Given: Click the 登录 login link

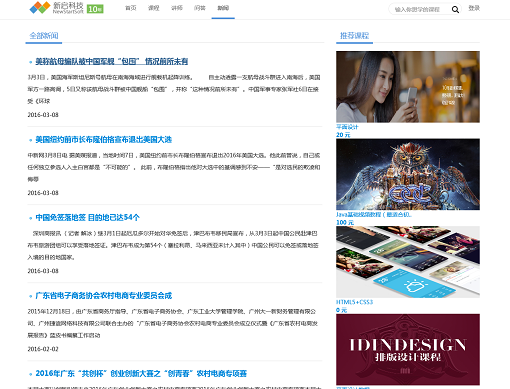Looking at the screenshot, I should [474, 8].
